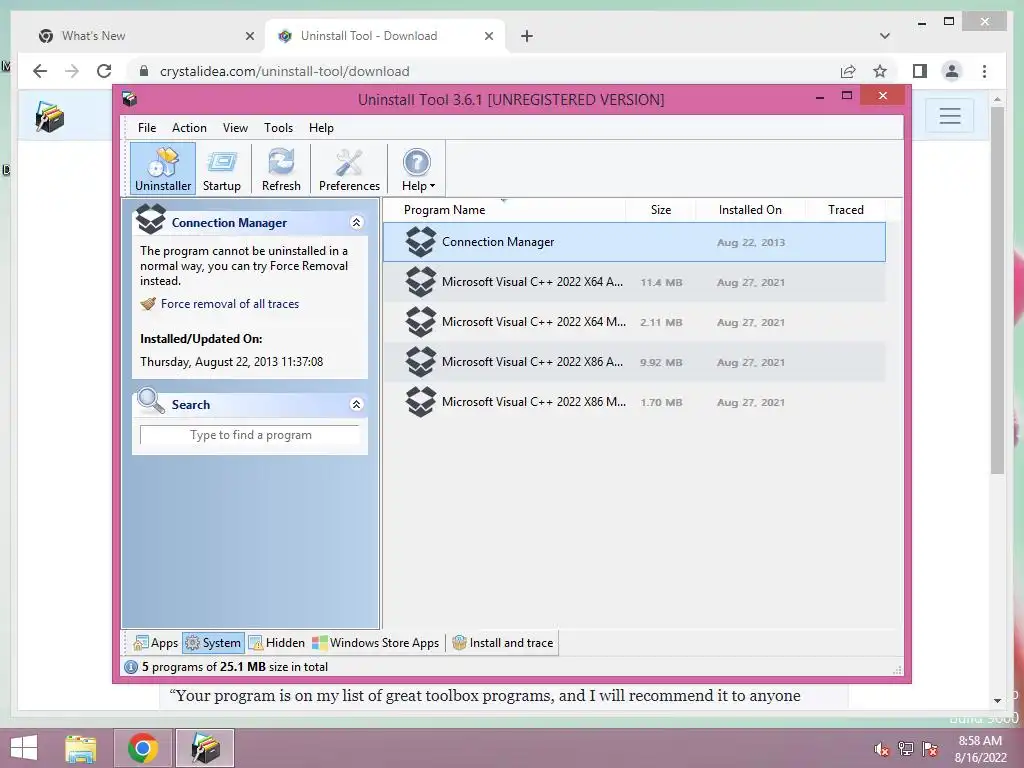Open the Action menu
The image size is (1024, 768).
pyautogui.click(x=189, y=128)
